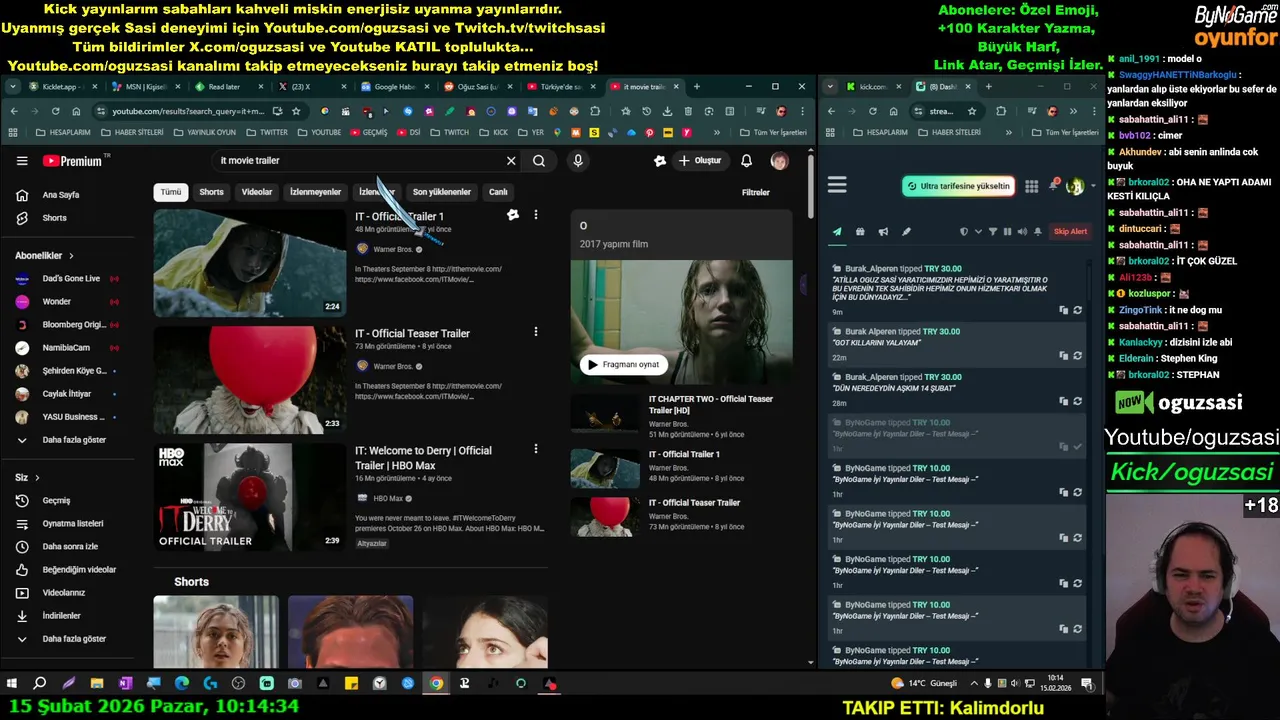Open the alert filter funnel icon
The height and width of the screenshot is (720, 1280).
pos(992,232)
